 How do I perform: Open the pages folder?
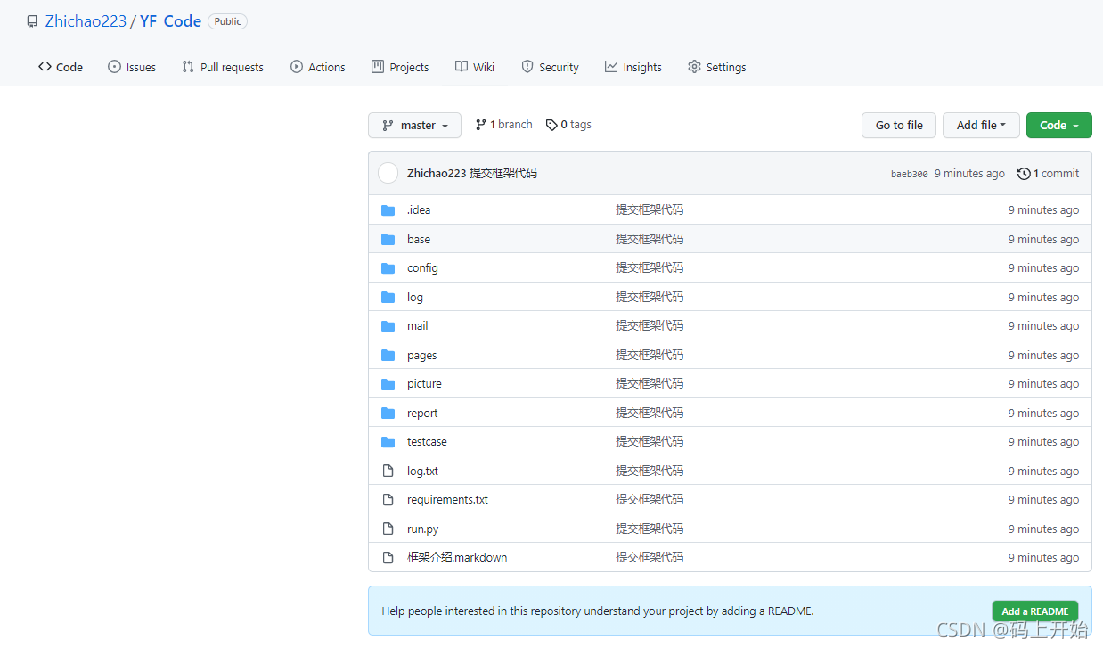click(422, 355)
